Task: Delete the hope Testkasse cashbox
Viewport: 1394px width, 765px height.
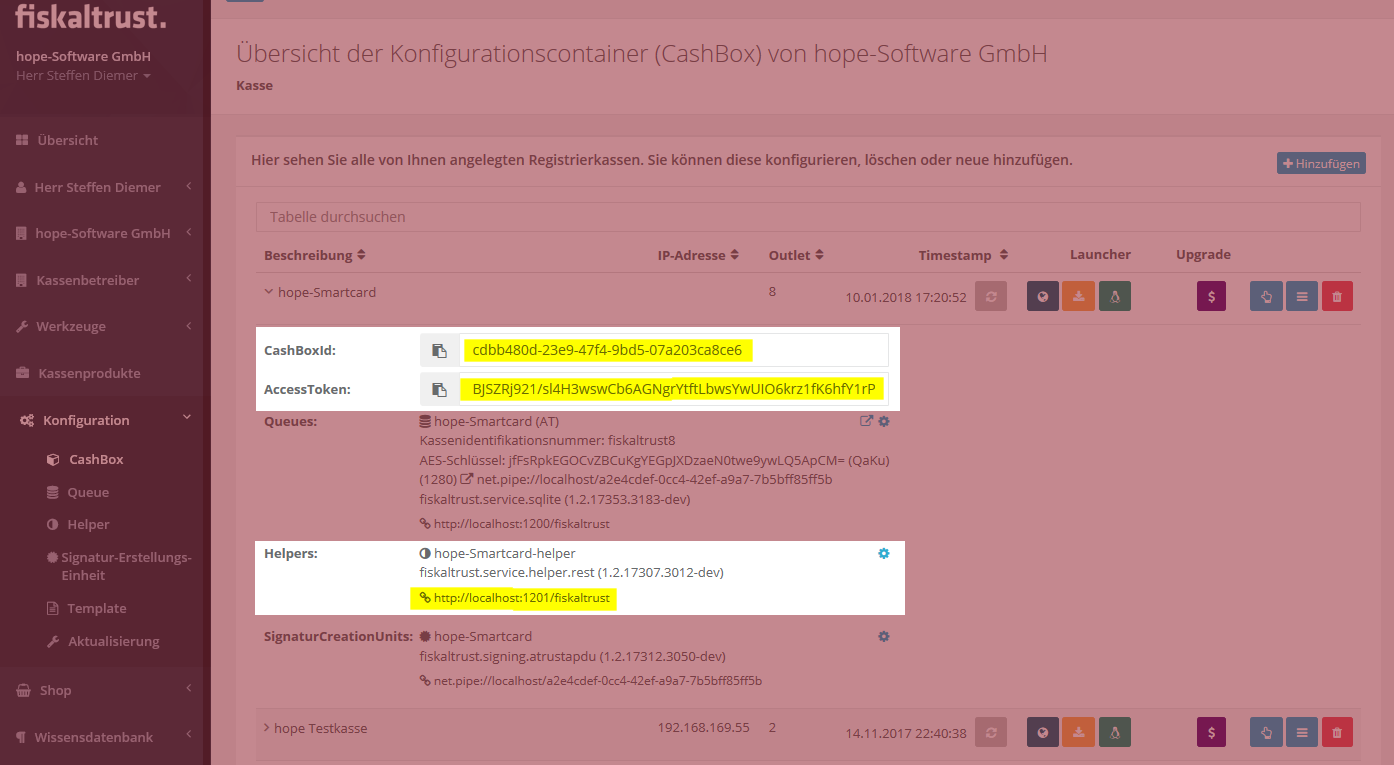Action: (x=1337, y=733)
